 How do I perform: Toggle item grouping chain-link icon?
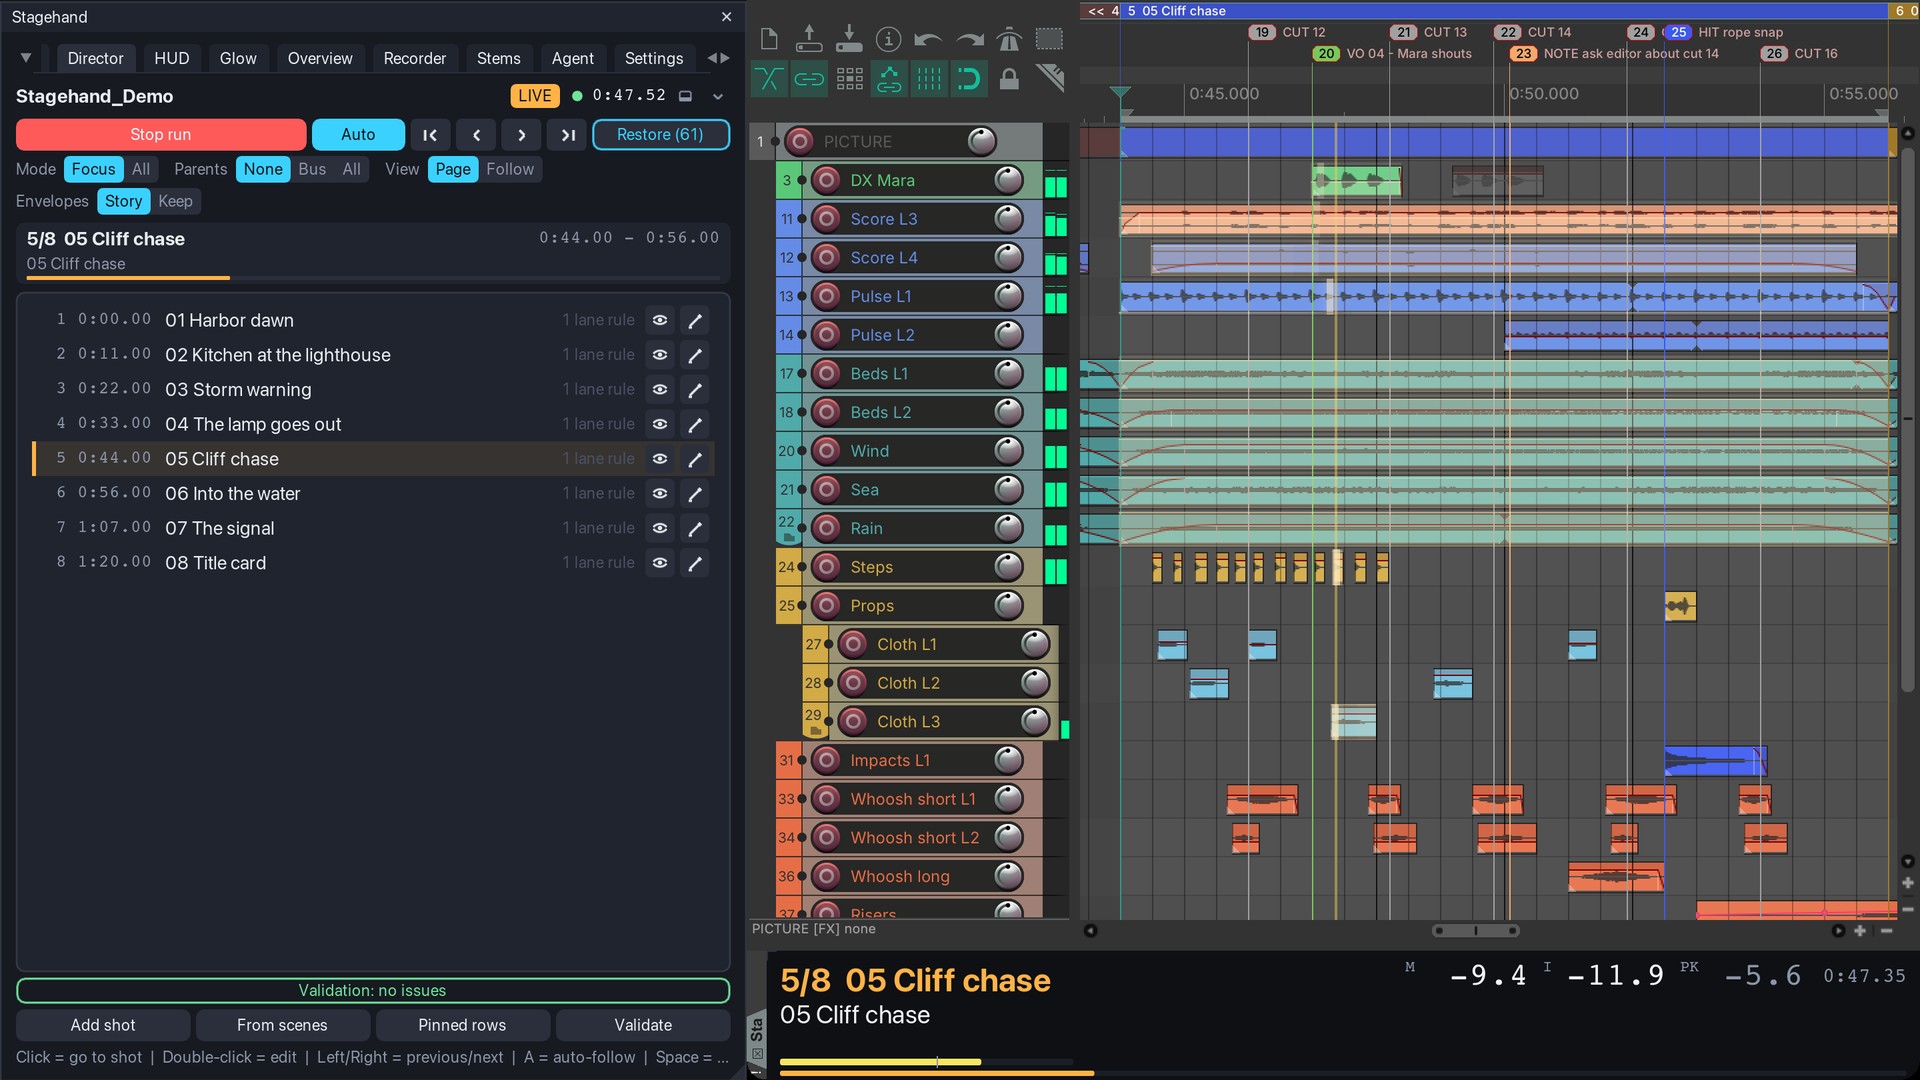[809, 79]
